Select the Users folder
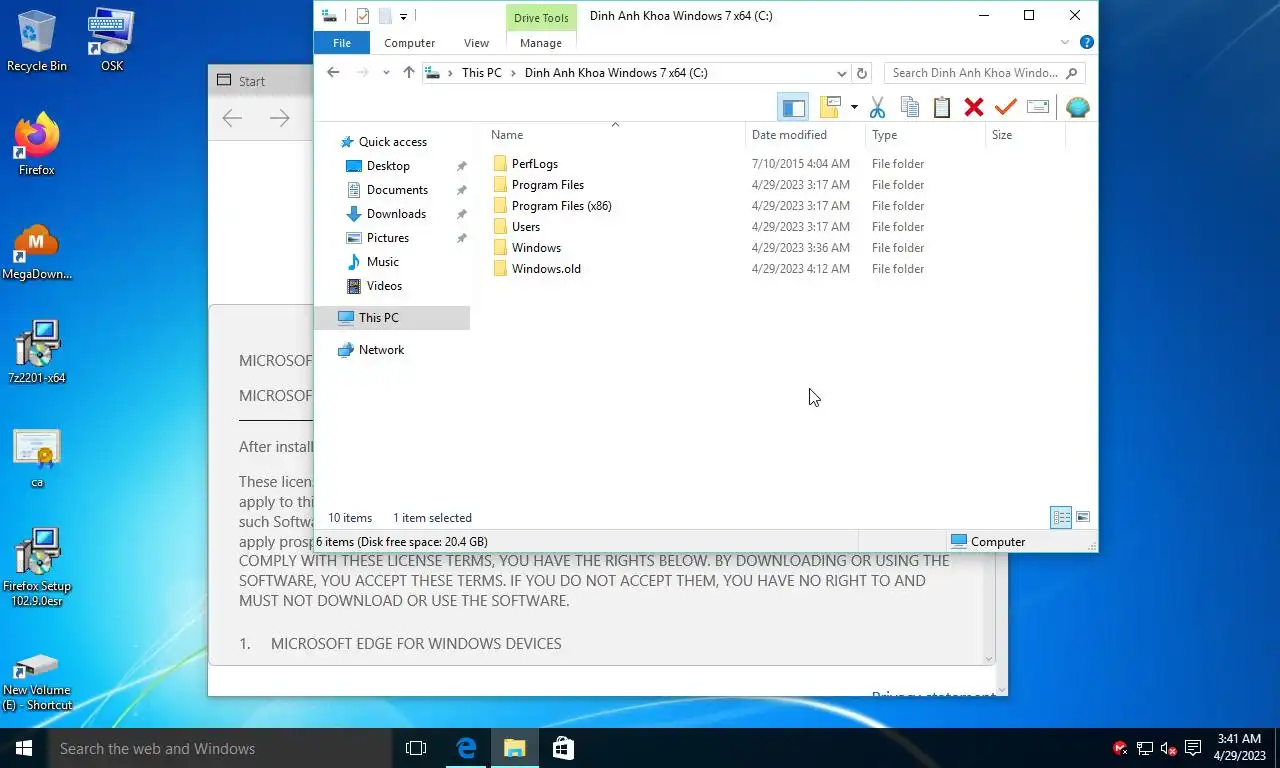The image size is (1280, 768). click(526, 227)
